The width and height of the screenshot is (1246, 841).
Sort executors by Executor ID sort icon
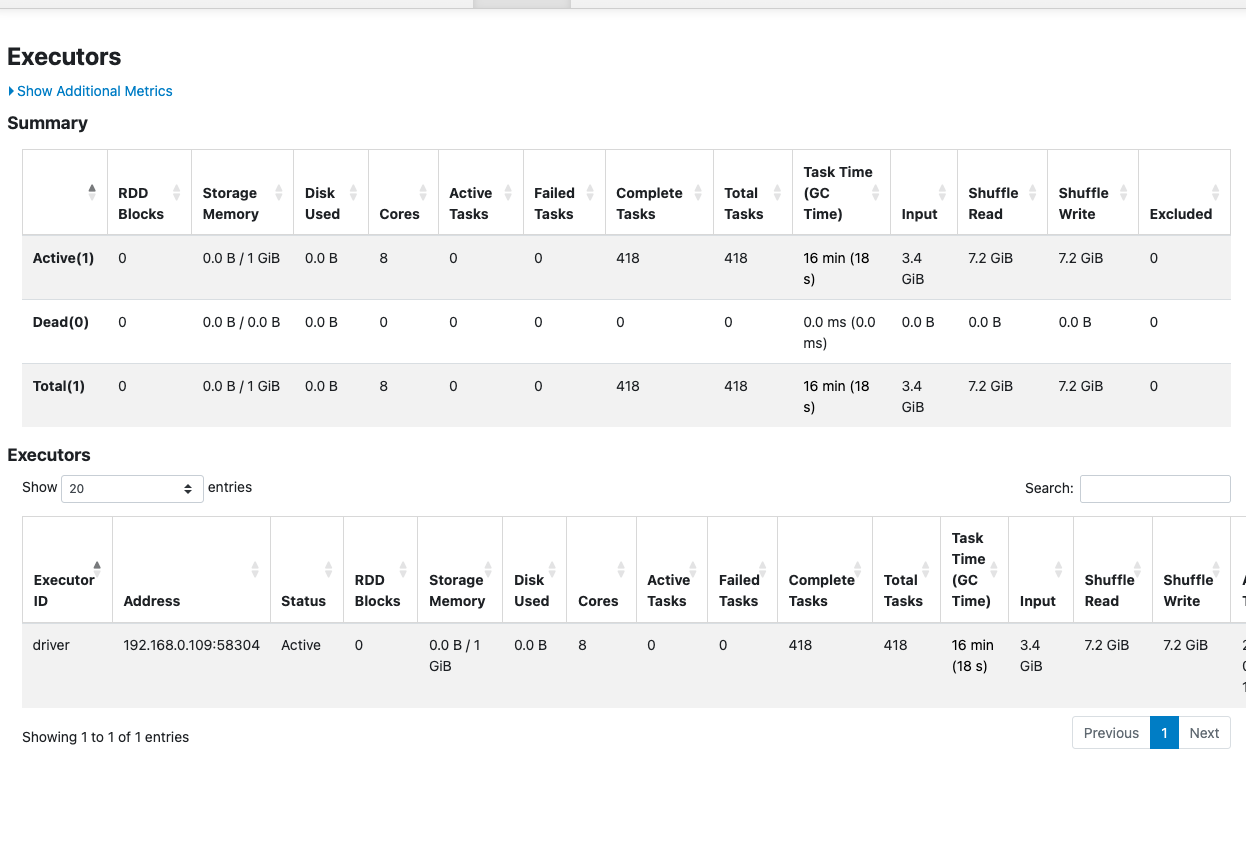[x=97, y=569]
